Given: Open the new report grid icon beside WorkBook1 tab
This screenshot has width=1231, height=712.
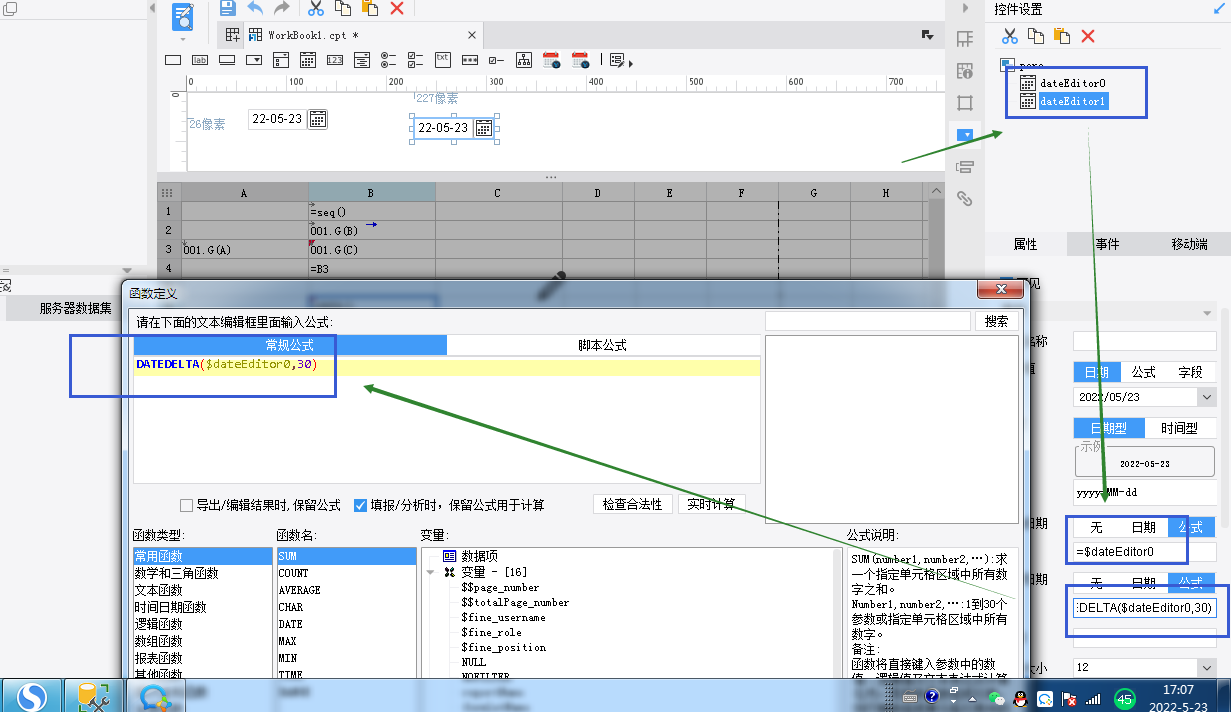Looking at the screenshot, I should coord(232,35).
